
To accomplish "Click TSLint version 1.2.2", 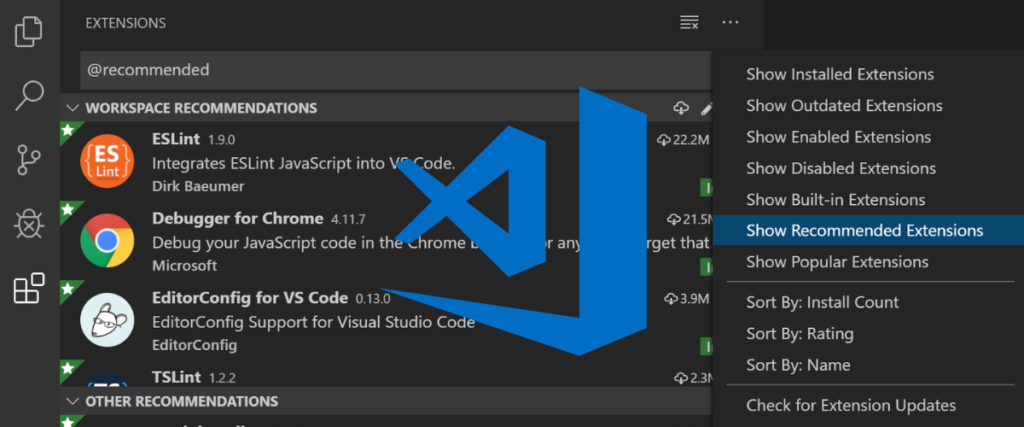I will point(223,379).
